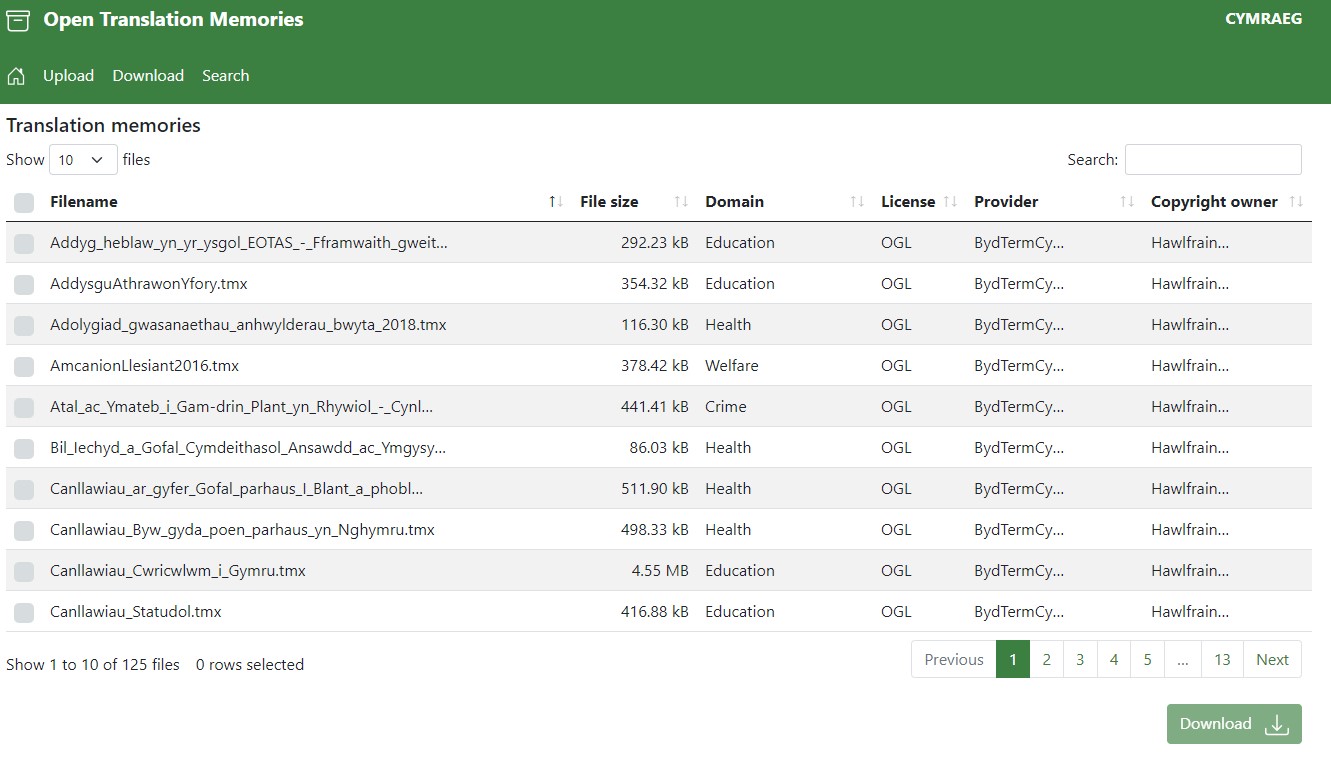Focus the table Search input field
The image size is (1331, 762).
1213,160
